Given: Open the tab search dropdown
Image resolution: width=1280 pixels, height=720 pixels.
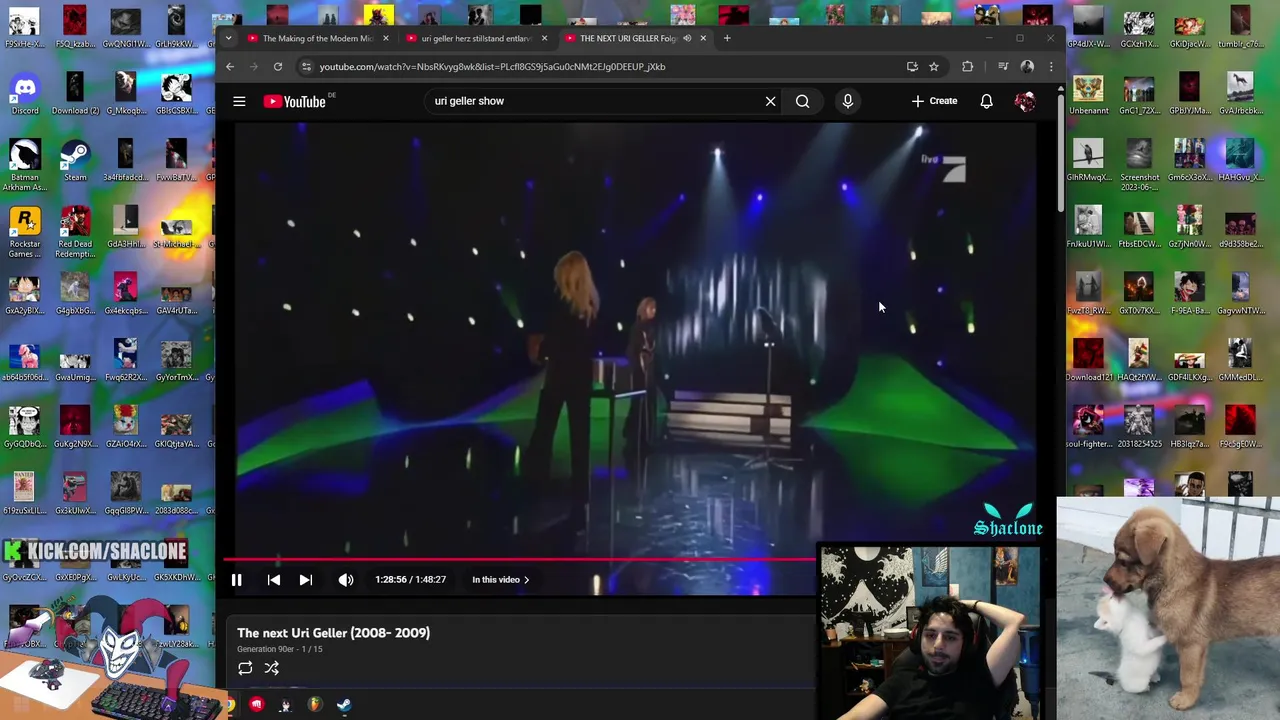Looking at the screenshot, I should point(229,38).
